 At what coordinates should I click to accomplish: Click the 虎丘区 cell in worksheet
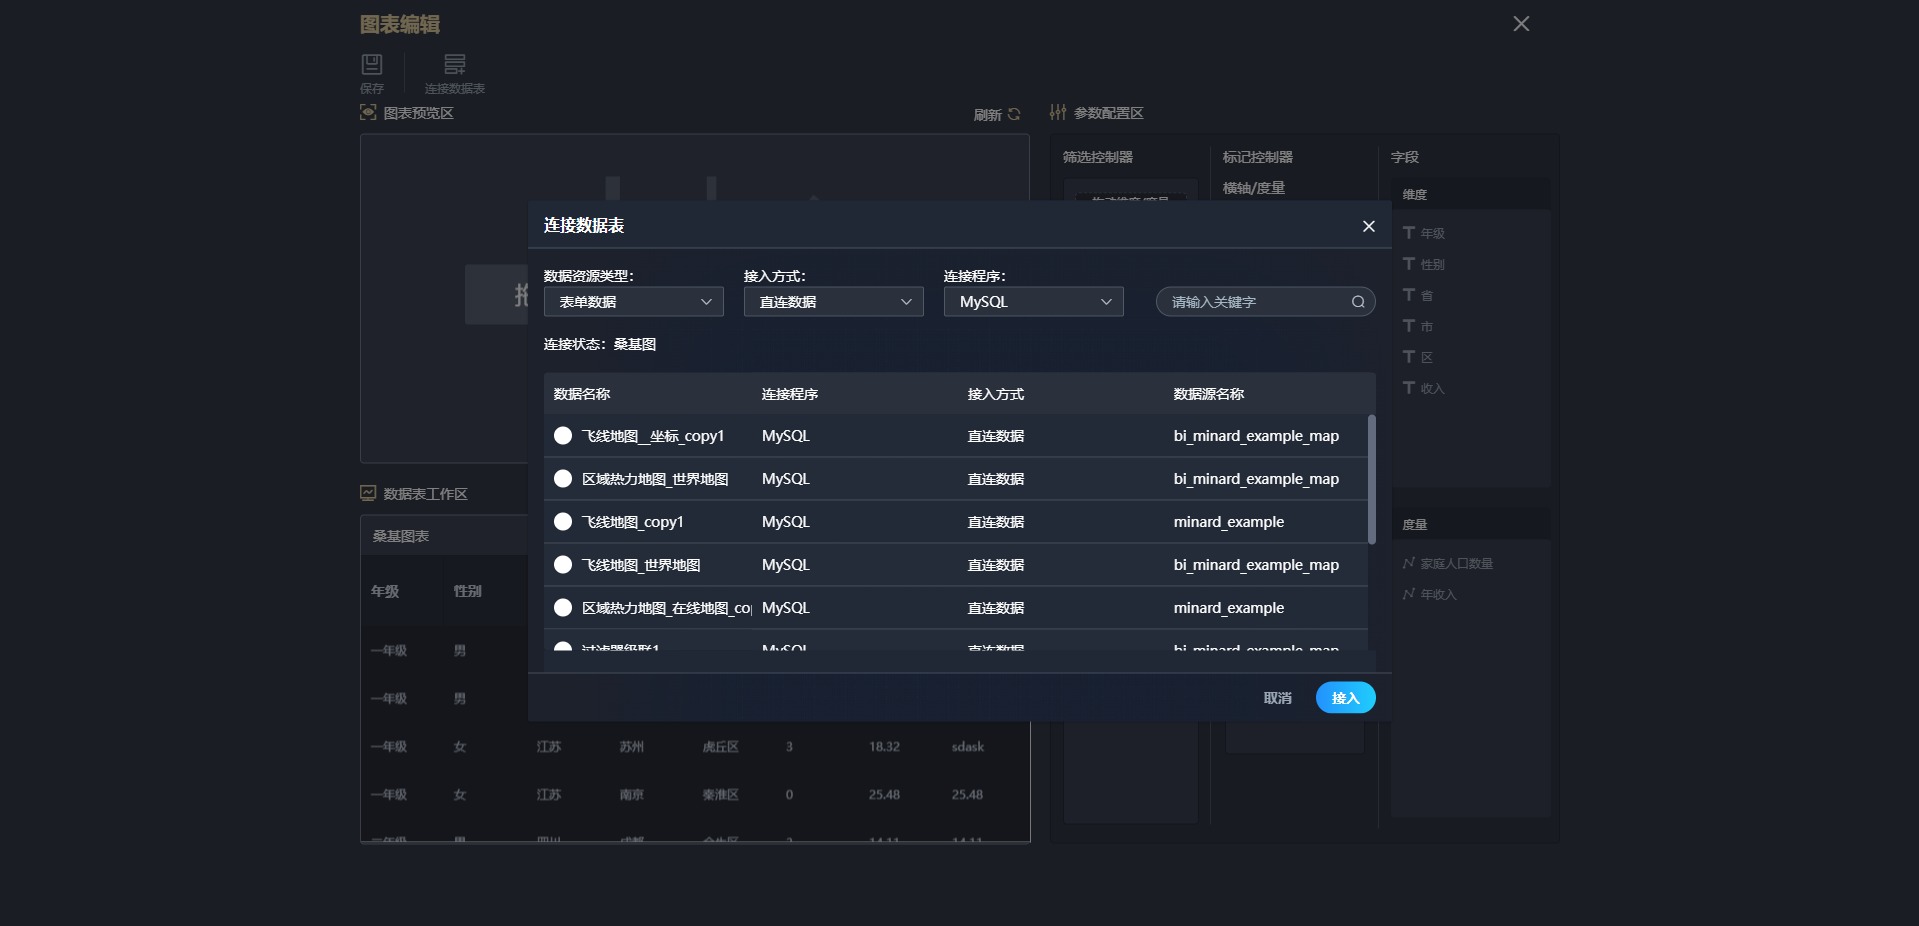click(720, 747)
